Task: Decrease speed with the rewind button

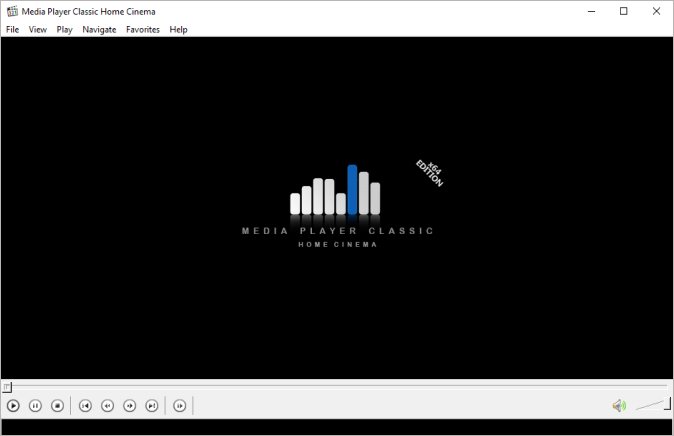Action: (x=107, y=405)
